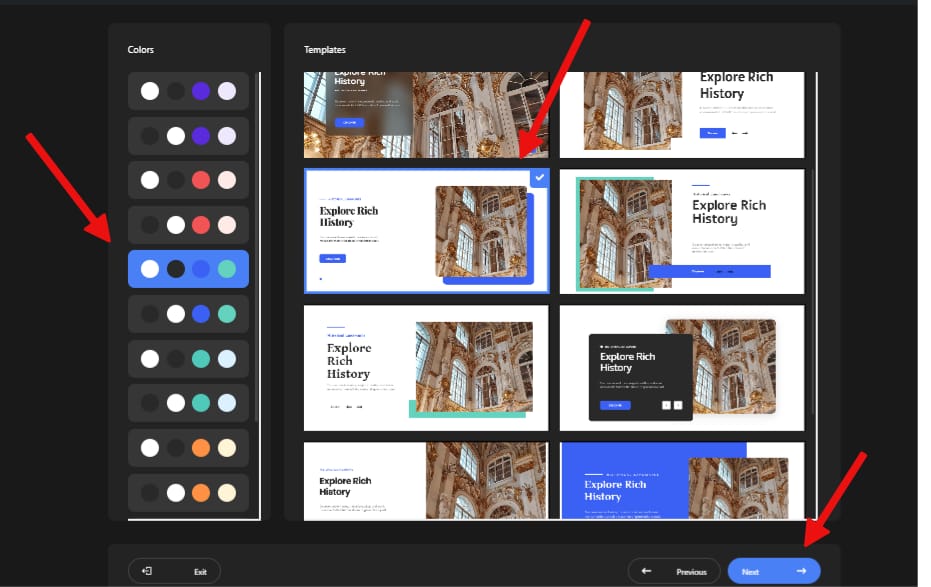Click the exit door icon
Viewport: 931px width, 587px height.
pos(147,571)
